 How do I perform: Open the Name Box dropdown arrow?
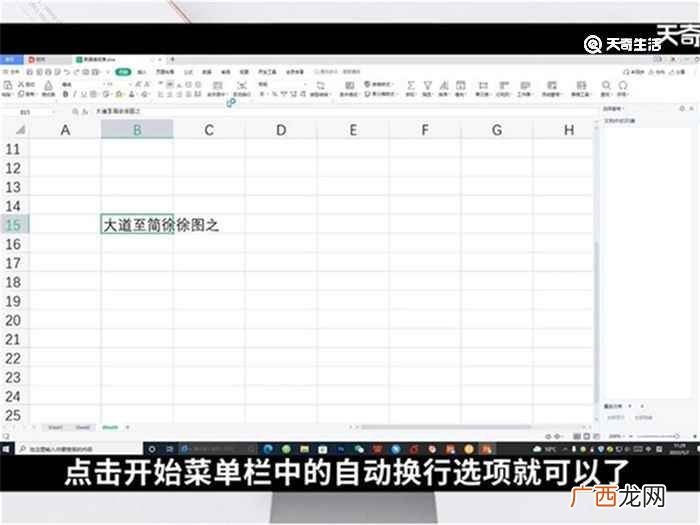coord(54,112)
